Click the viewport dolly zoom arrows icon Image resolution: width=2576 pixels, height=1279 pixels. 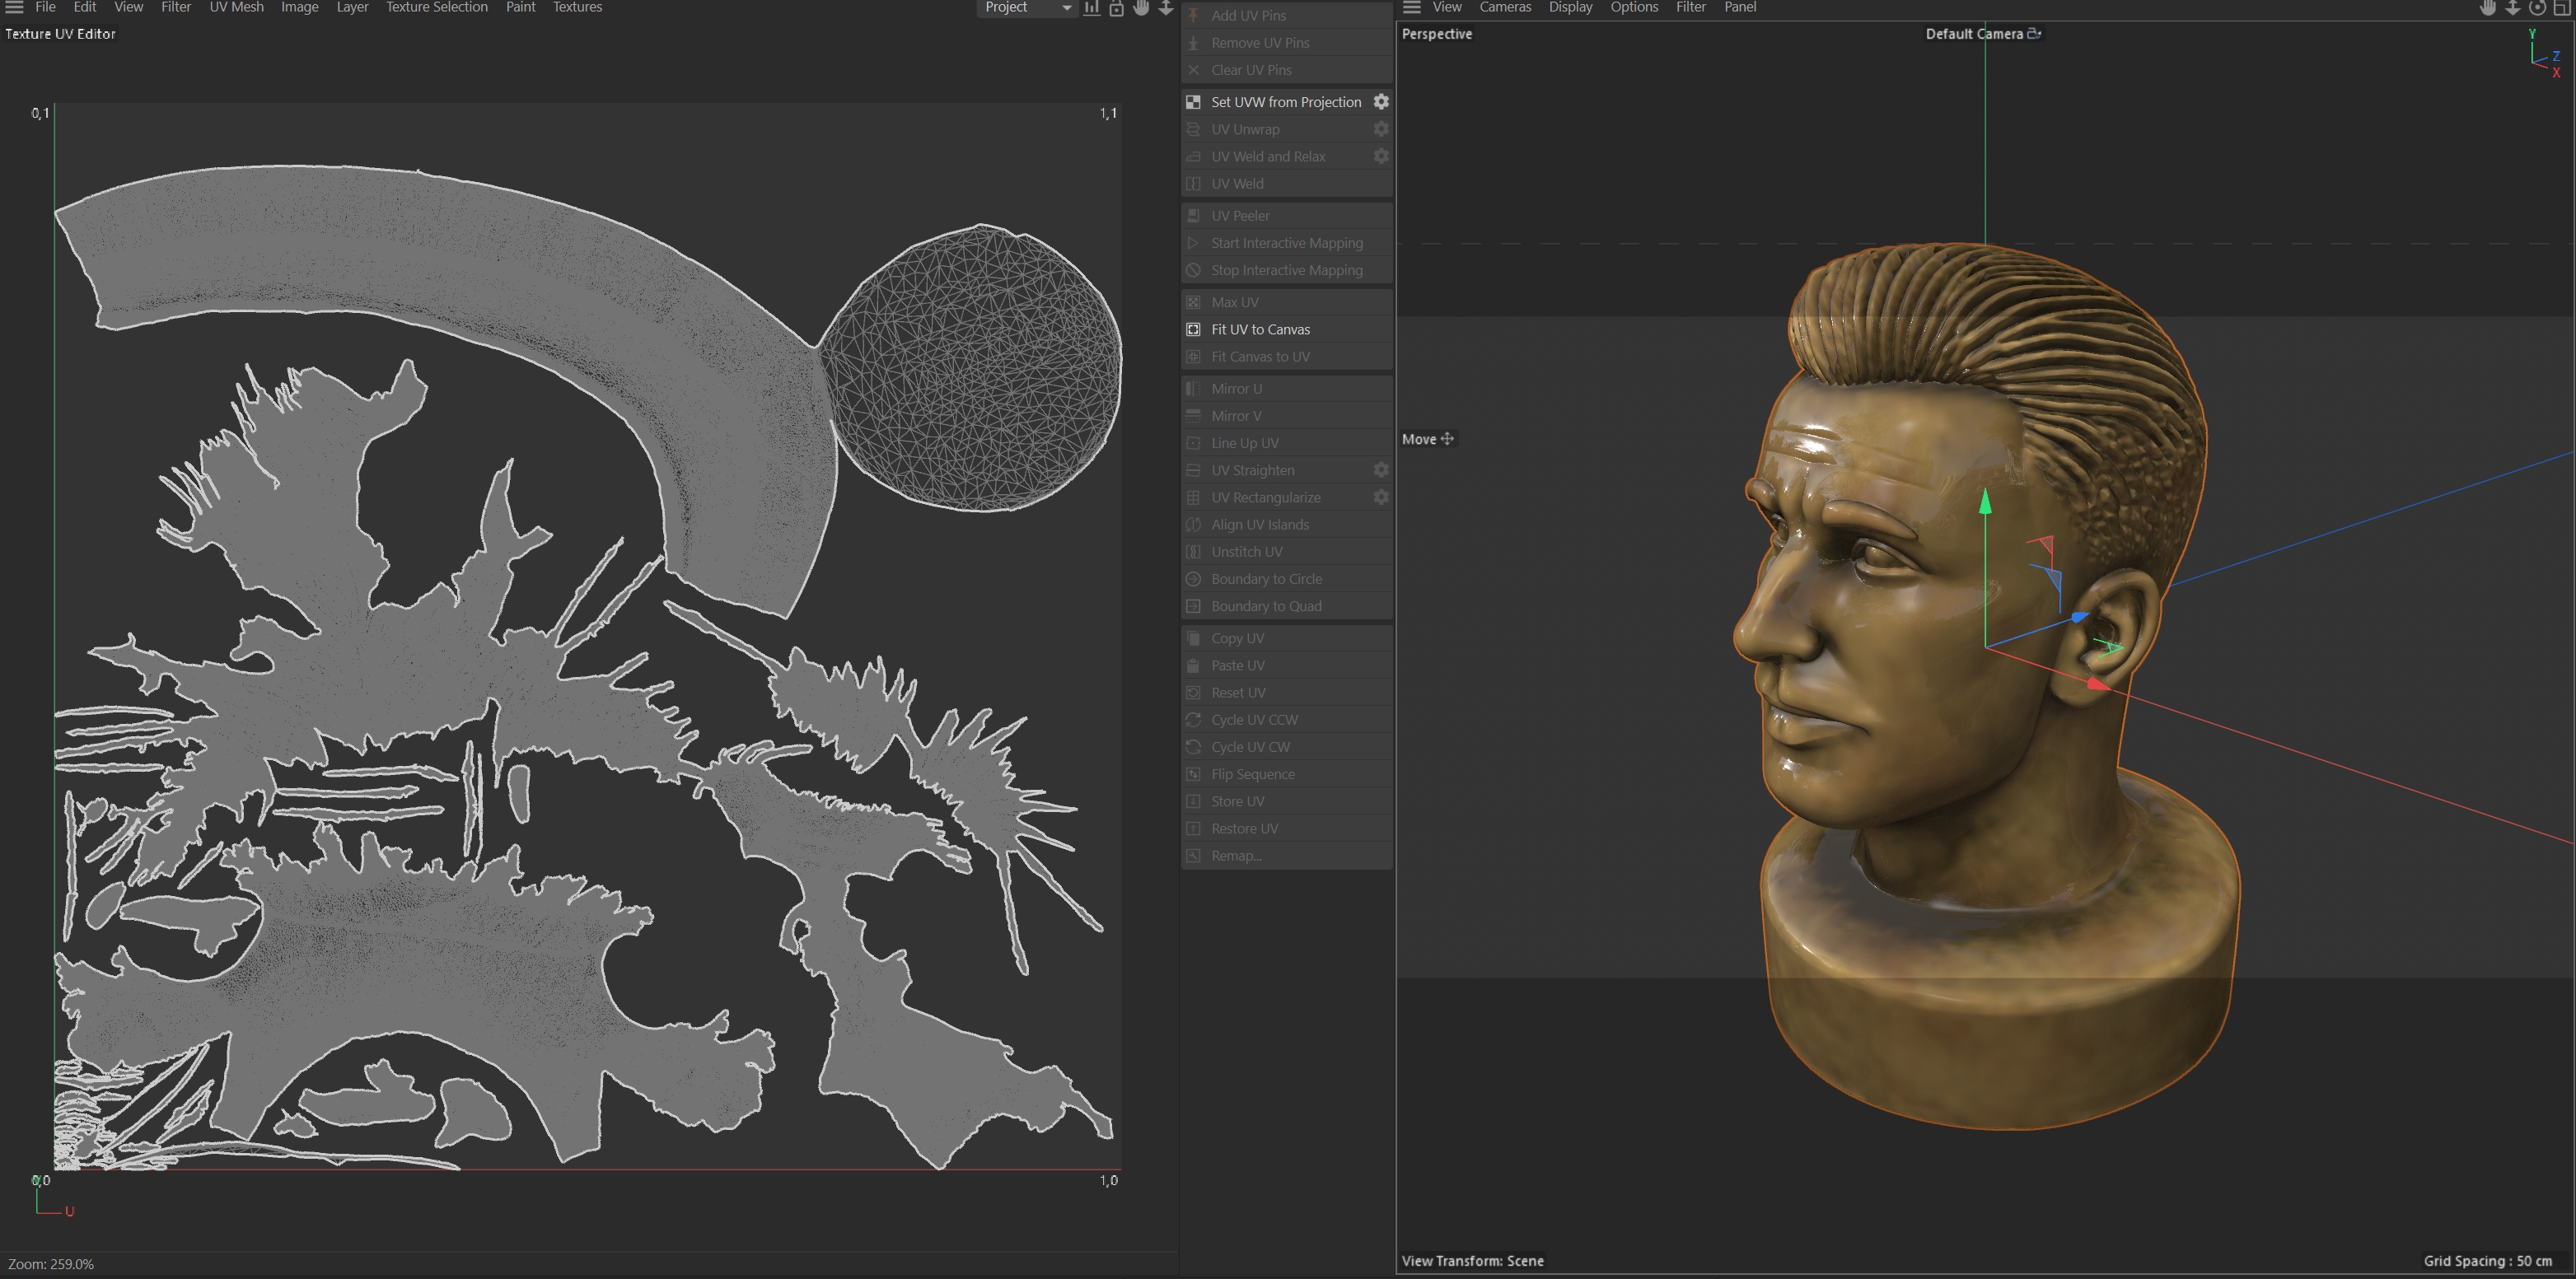(2512, 8)
